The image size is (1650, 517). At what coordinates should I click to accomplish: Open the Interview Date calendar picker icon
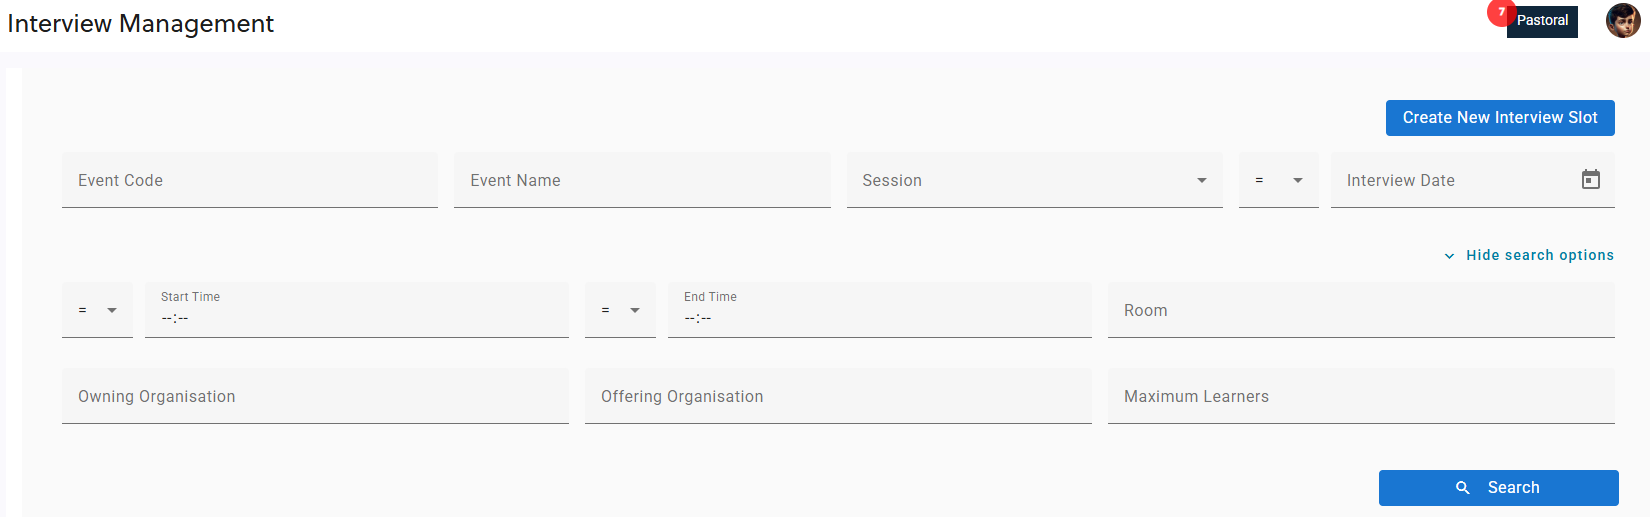pyautogui.click(x=1590, y=180)
